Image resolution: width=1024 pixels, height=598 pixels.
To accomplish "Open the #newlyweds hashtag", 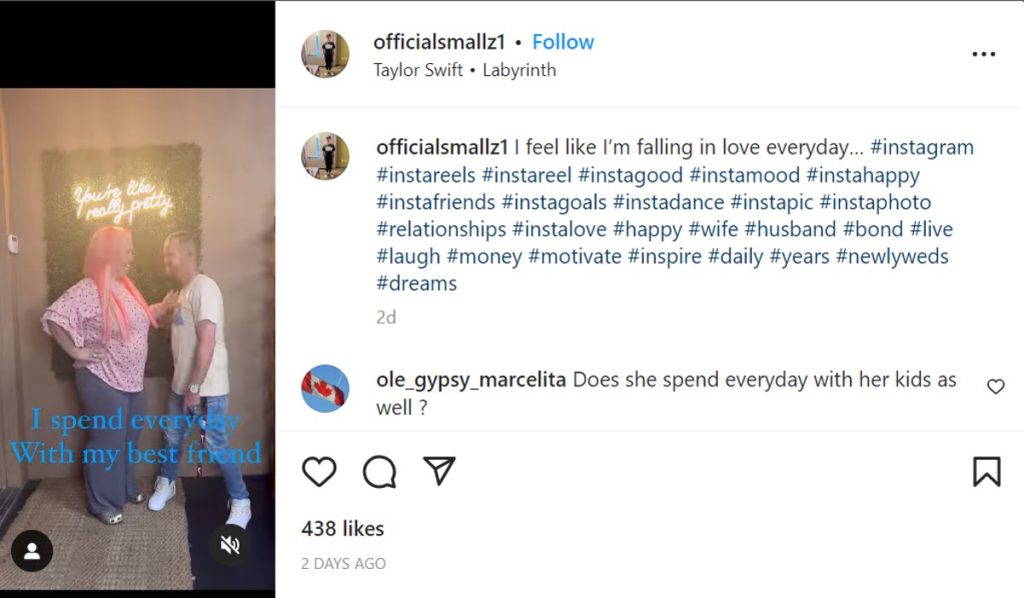I will pyautogui.click(x=892, y=256).
